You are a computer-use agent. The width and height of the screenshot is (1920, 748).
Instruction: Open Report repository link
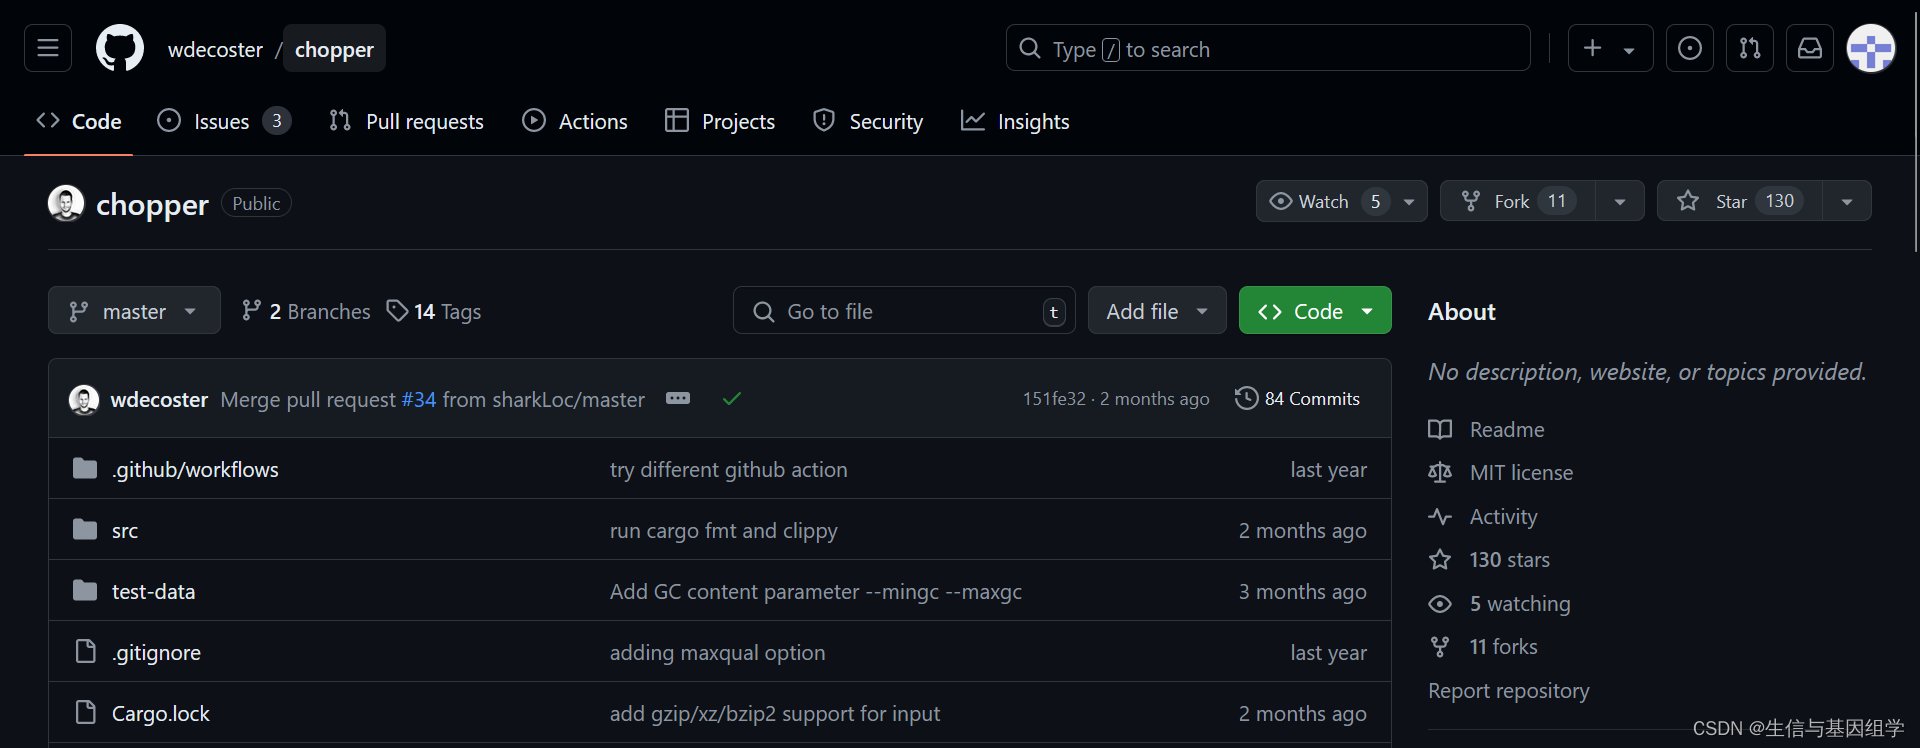point(1509,691)
